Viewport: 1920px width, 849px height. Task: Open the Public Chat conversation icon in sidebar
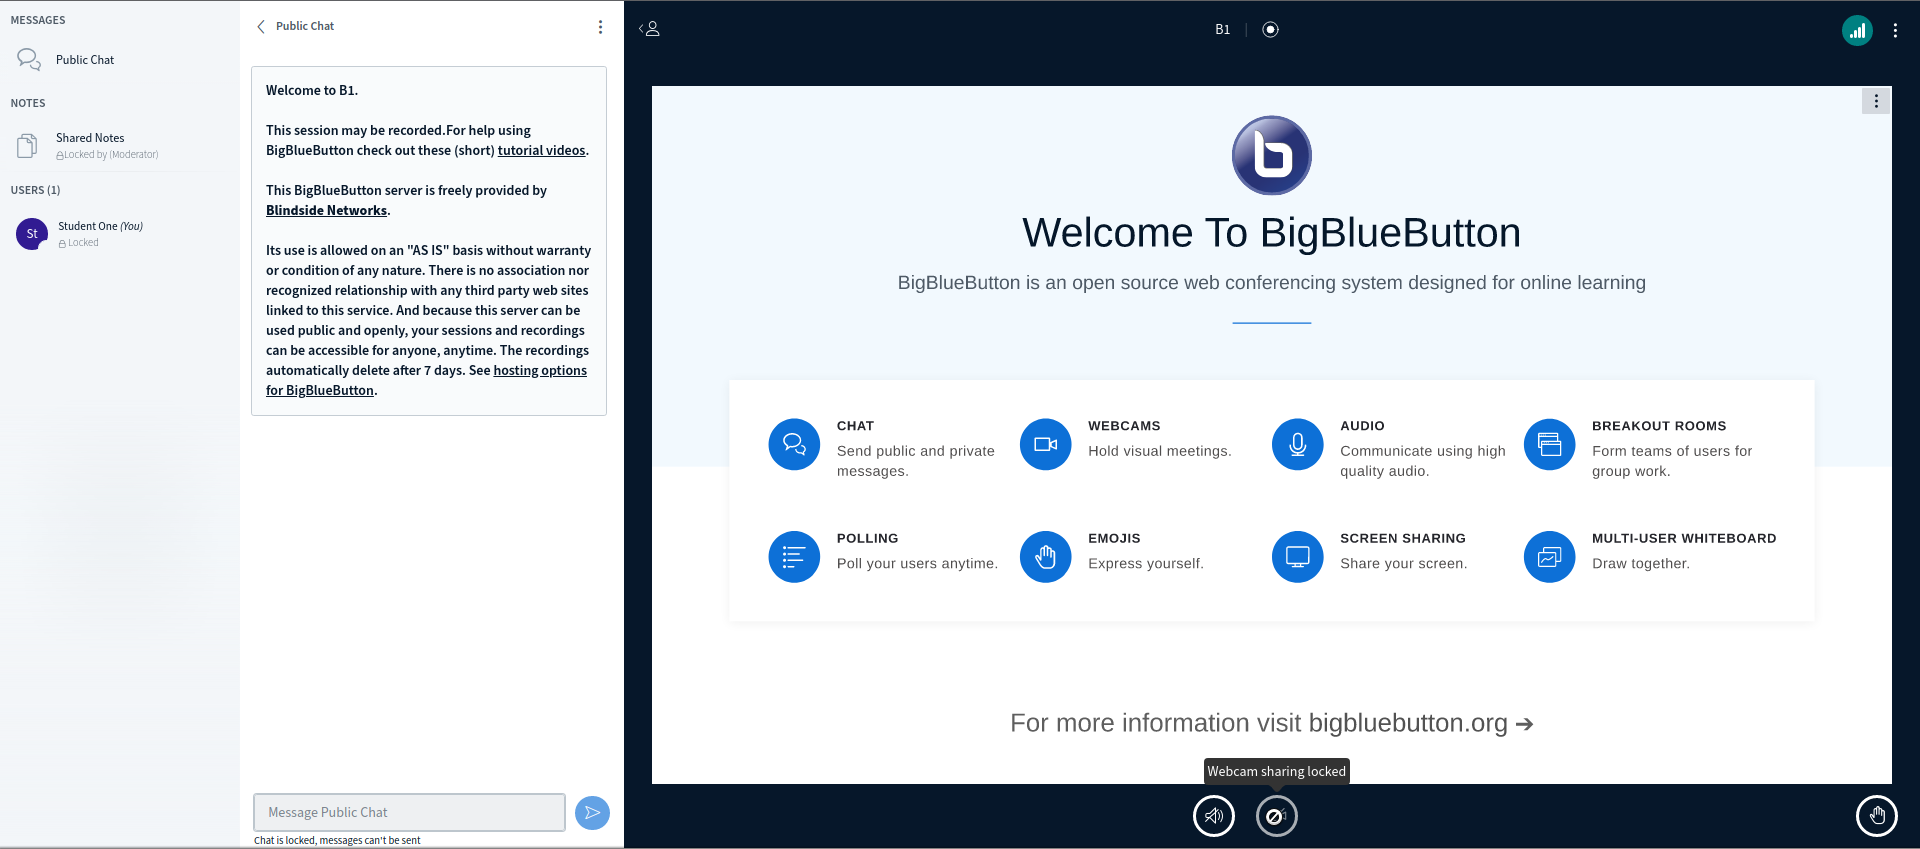tap(29, 60)
